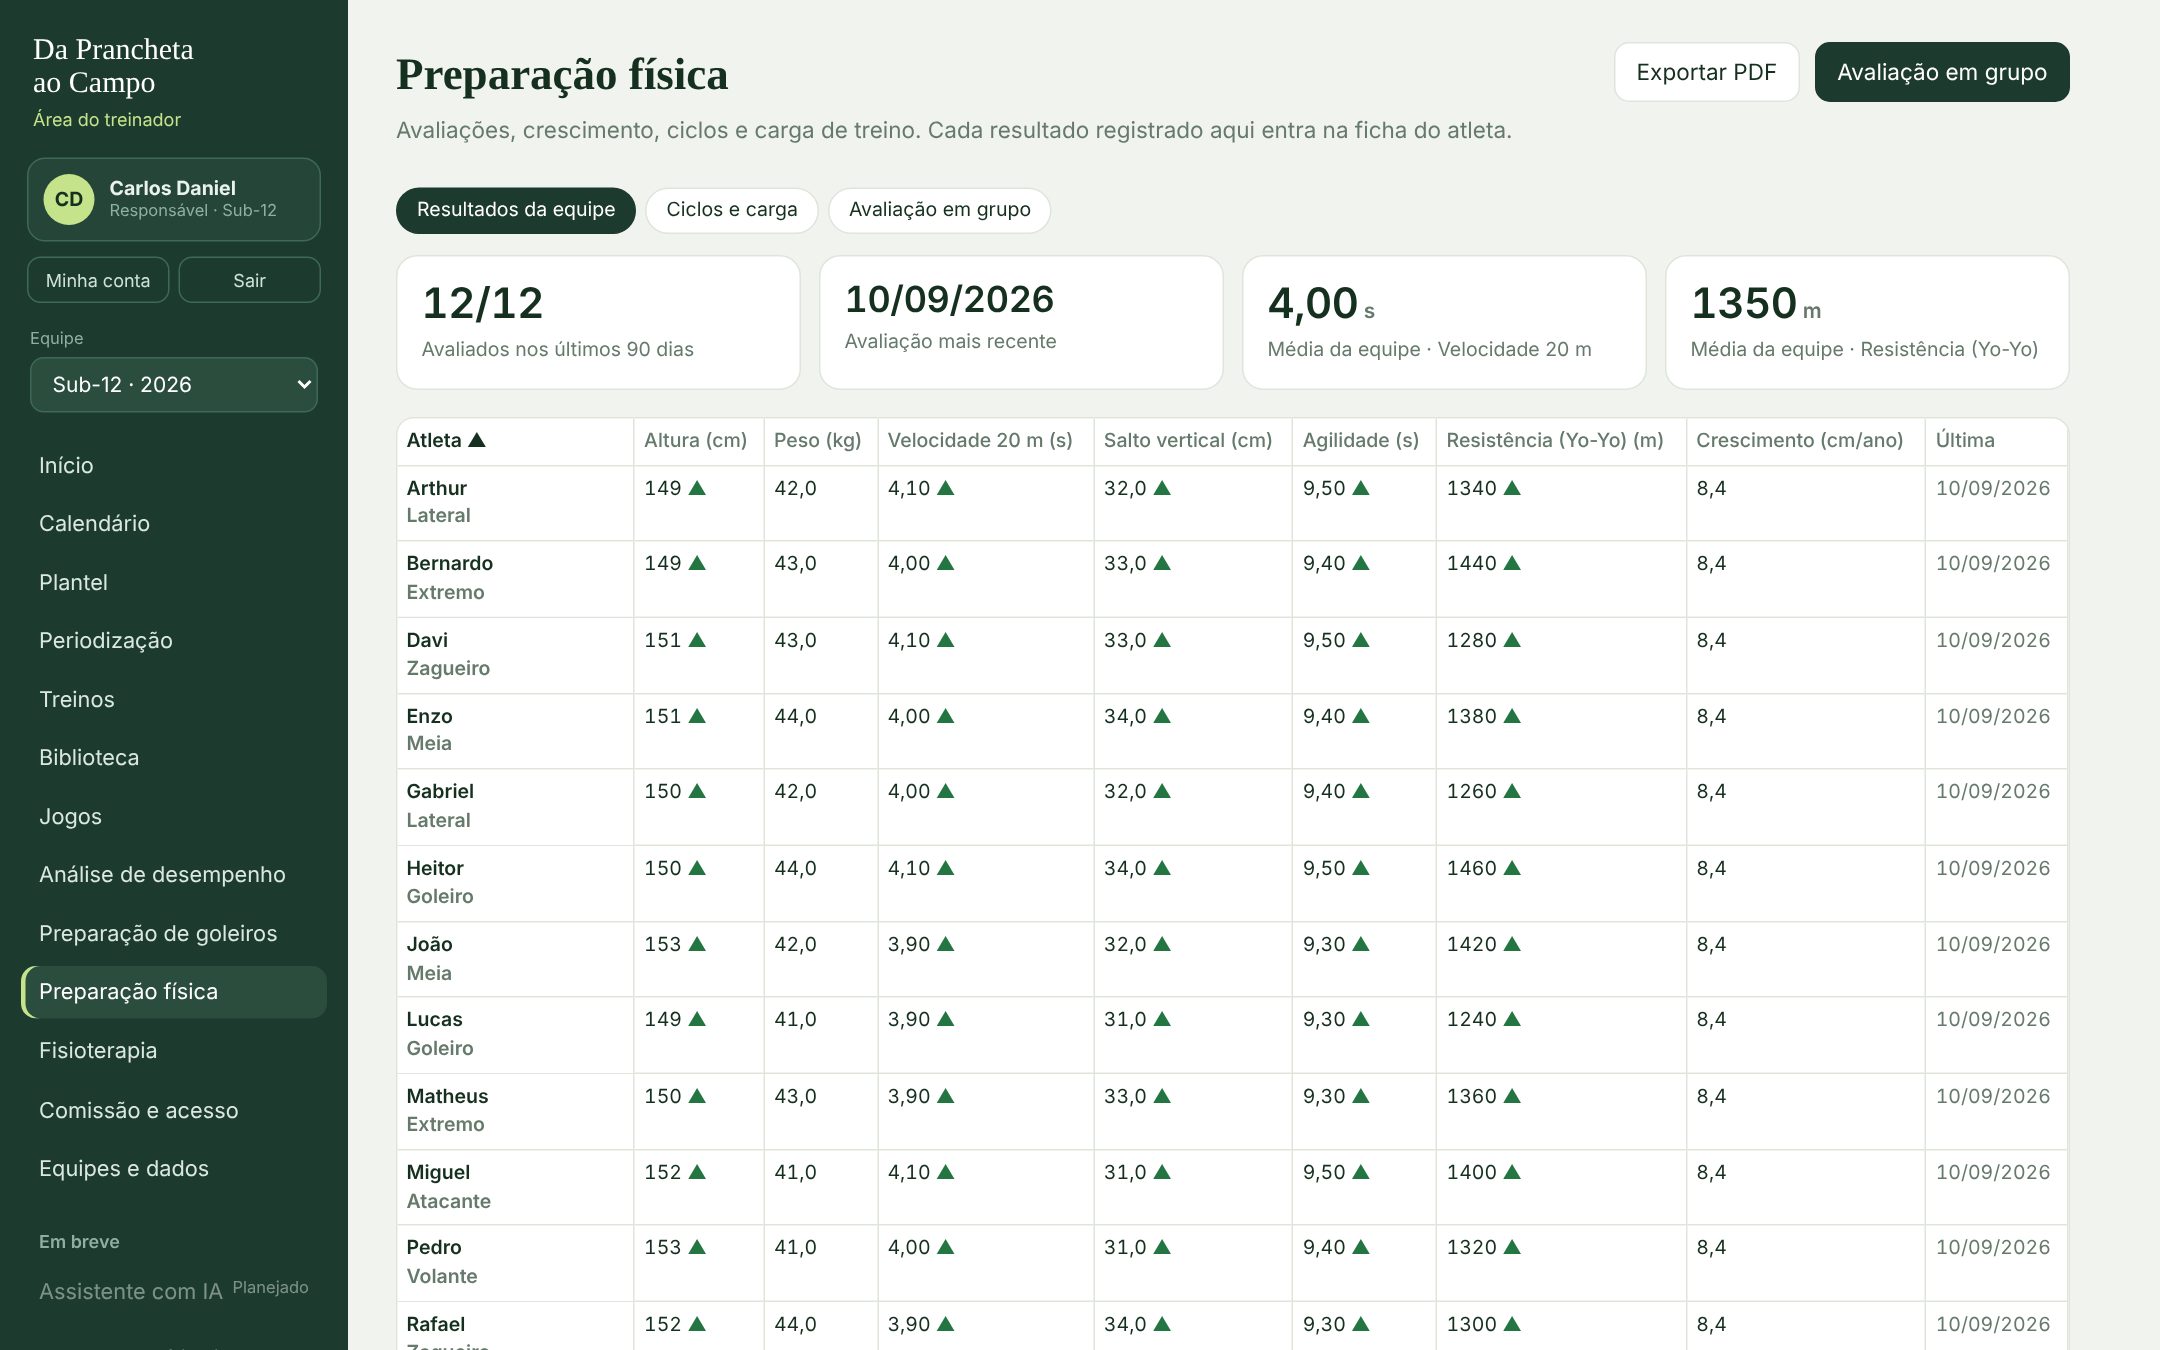
Task: Click the arrow beside Arthur's salto vertical 32,0
Action: click(1162, 488)
